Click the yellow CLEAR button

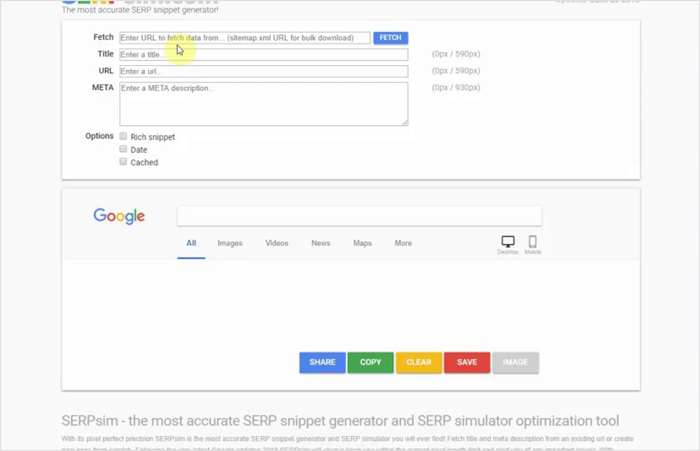coord(419,362)
